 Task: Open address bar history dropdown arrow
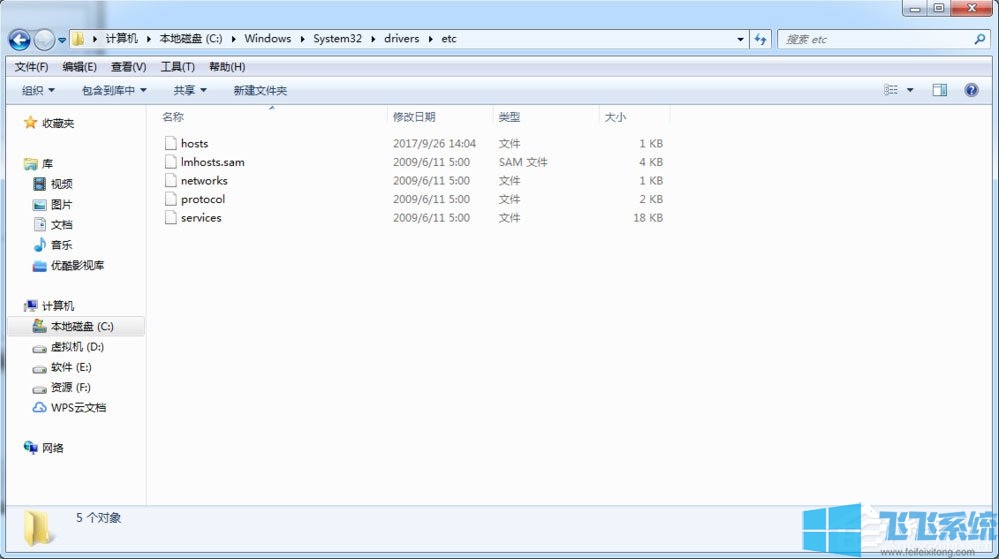point(740,40)
